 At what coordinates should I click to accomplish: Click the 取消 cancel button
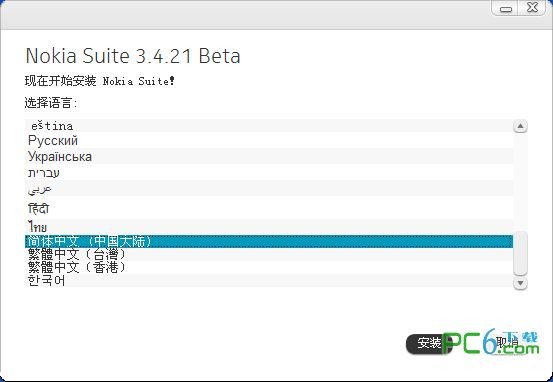[x=507, y=342]
